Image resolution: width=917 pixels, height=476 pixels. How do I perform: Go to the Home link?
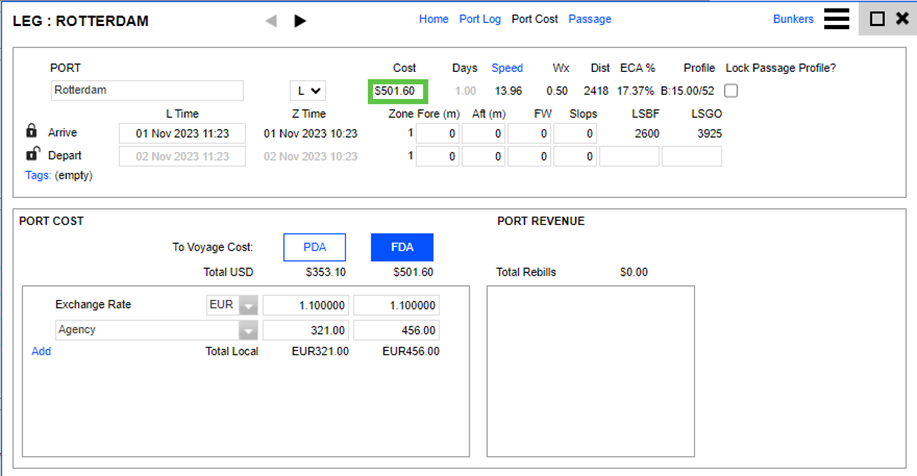click(x=433, y=19)
